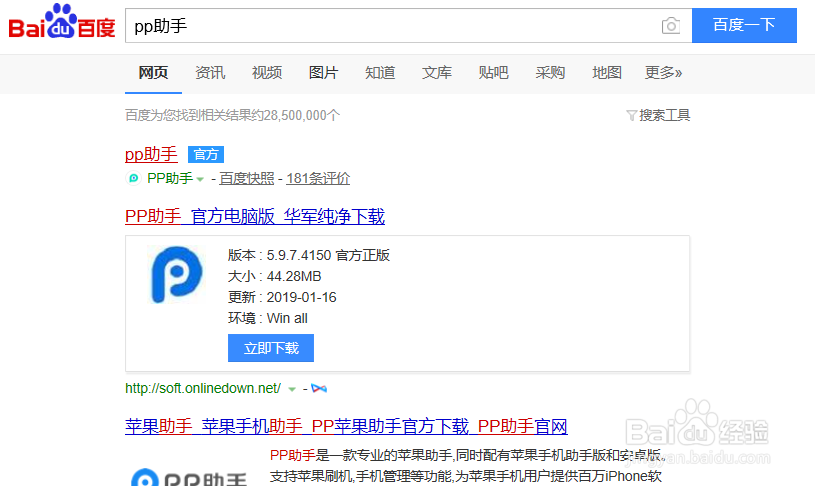815x486 pixels.
Task: Click the 百度为您找到相关结果约28,500,000个 text
Action: (232, 115)
